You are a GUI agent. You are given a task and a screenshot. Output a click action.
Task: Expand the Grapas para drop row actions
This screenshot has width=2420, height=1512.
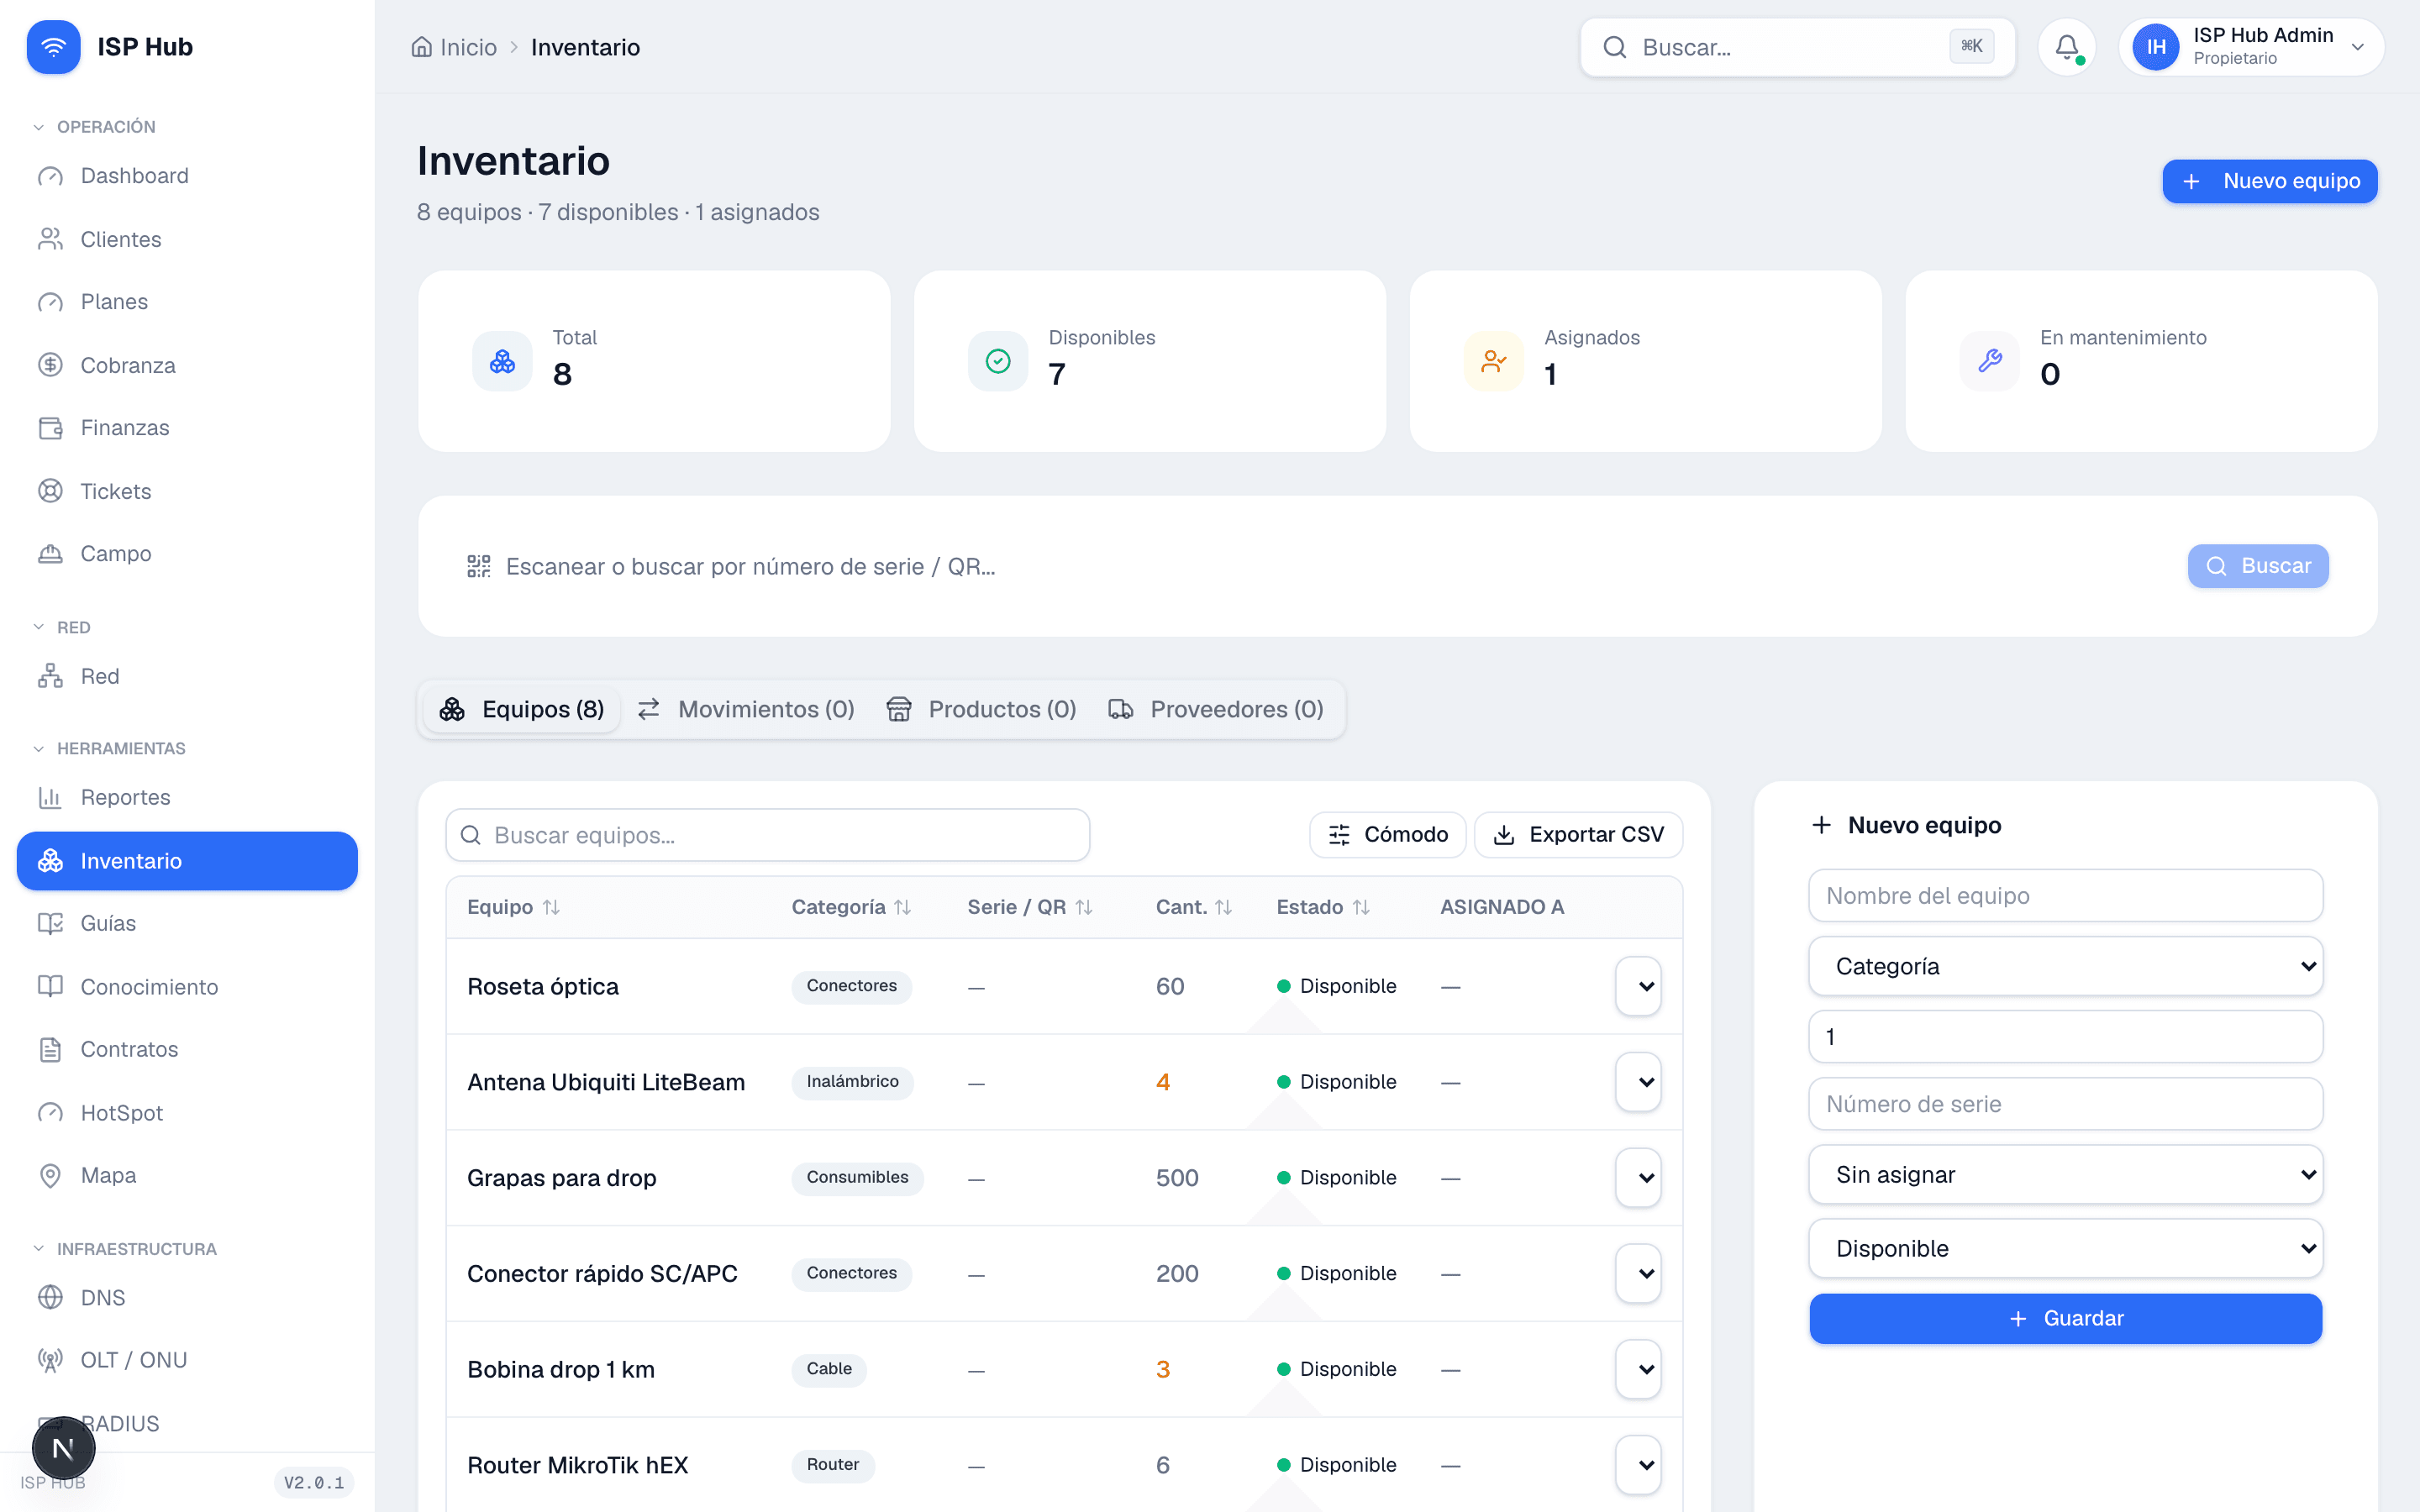coord(1638,1178)
